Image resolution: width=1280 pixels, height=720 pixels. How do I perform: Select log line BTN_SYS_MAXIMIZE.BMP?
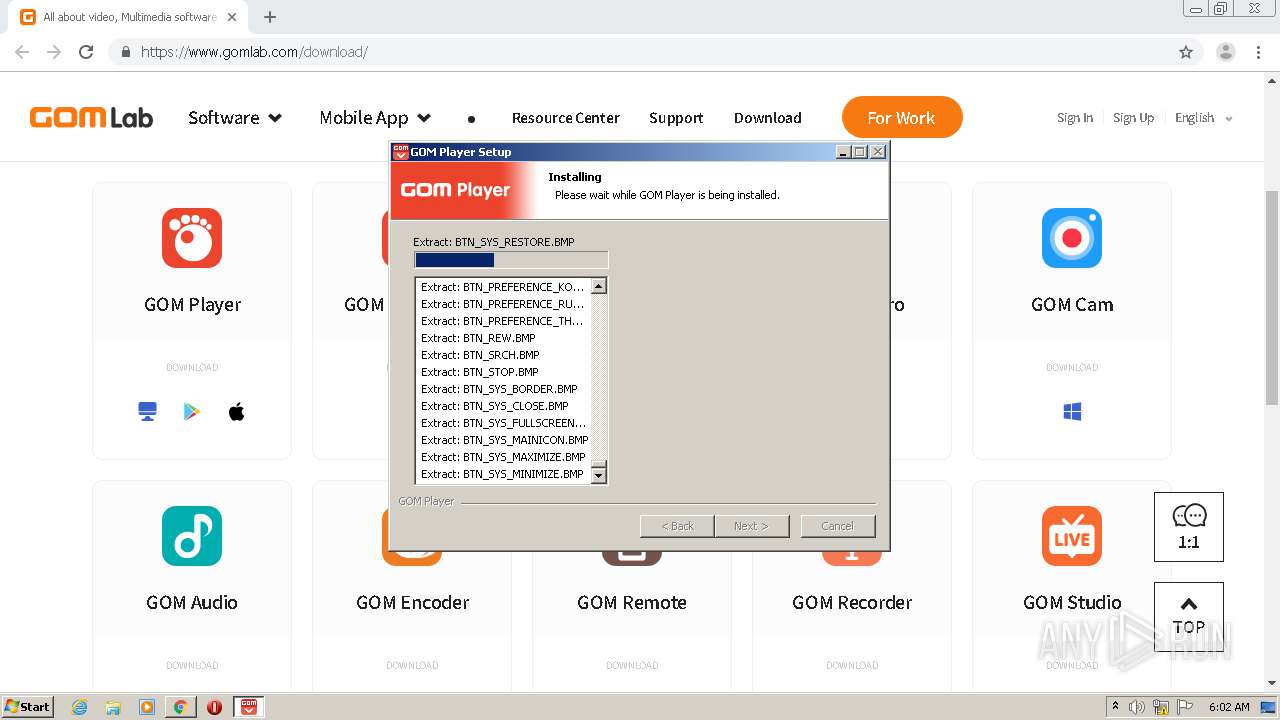tap(503, 457)
